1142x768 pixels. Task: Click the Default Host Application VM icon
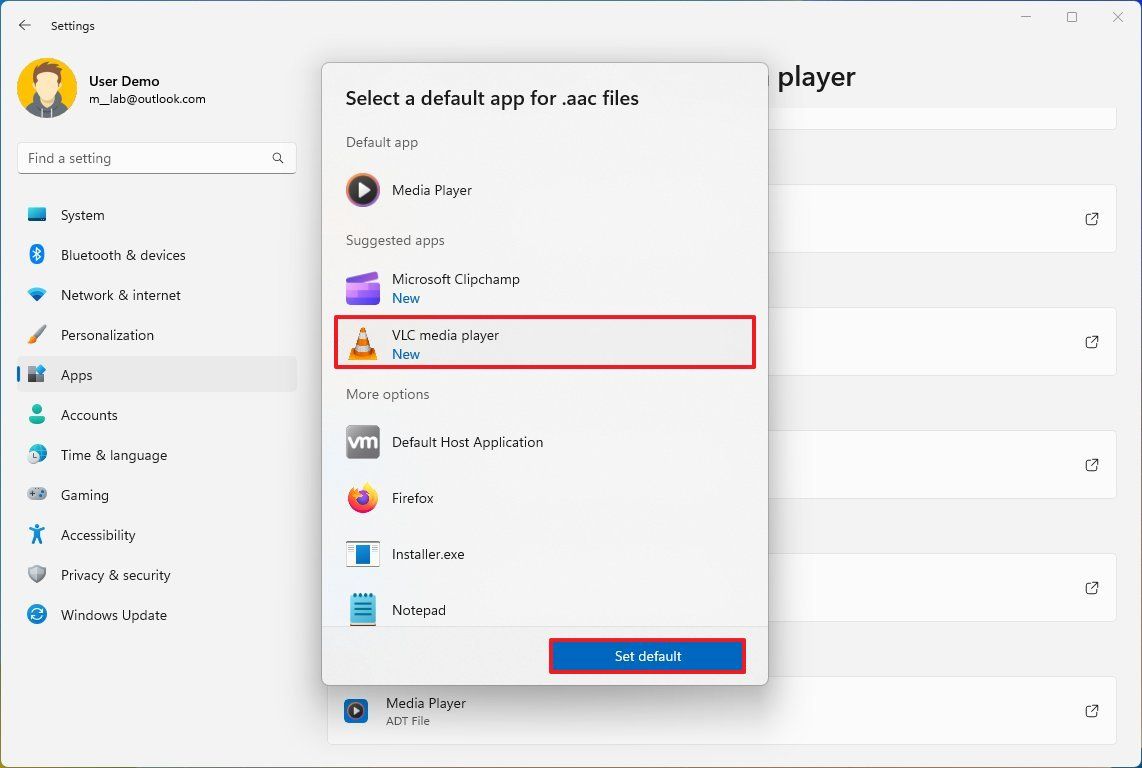362,442
